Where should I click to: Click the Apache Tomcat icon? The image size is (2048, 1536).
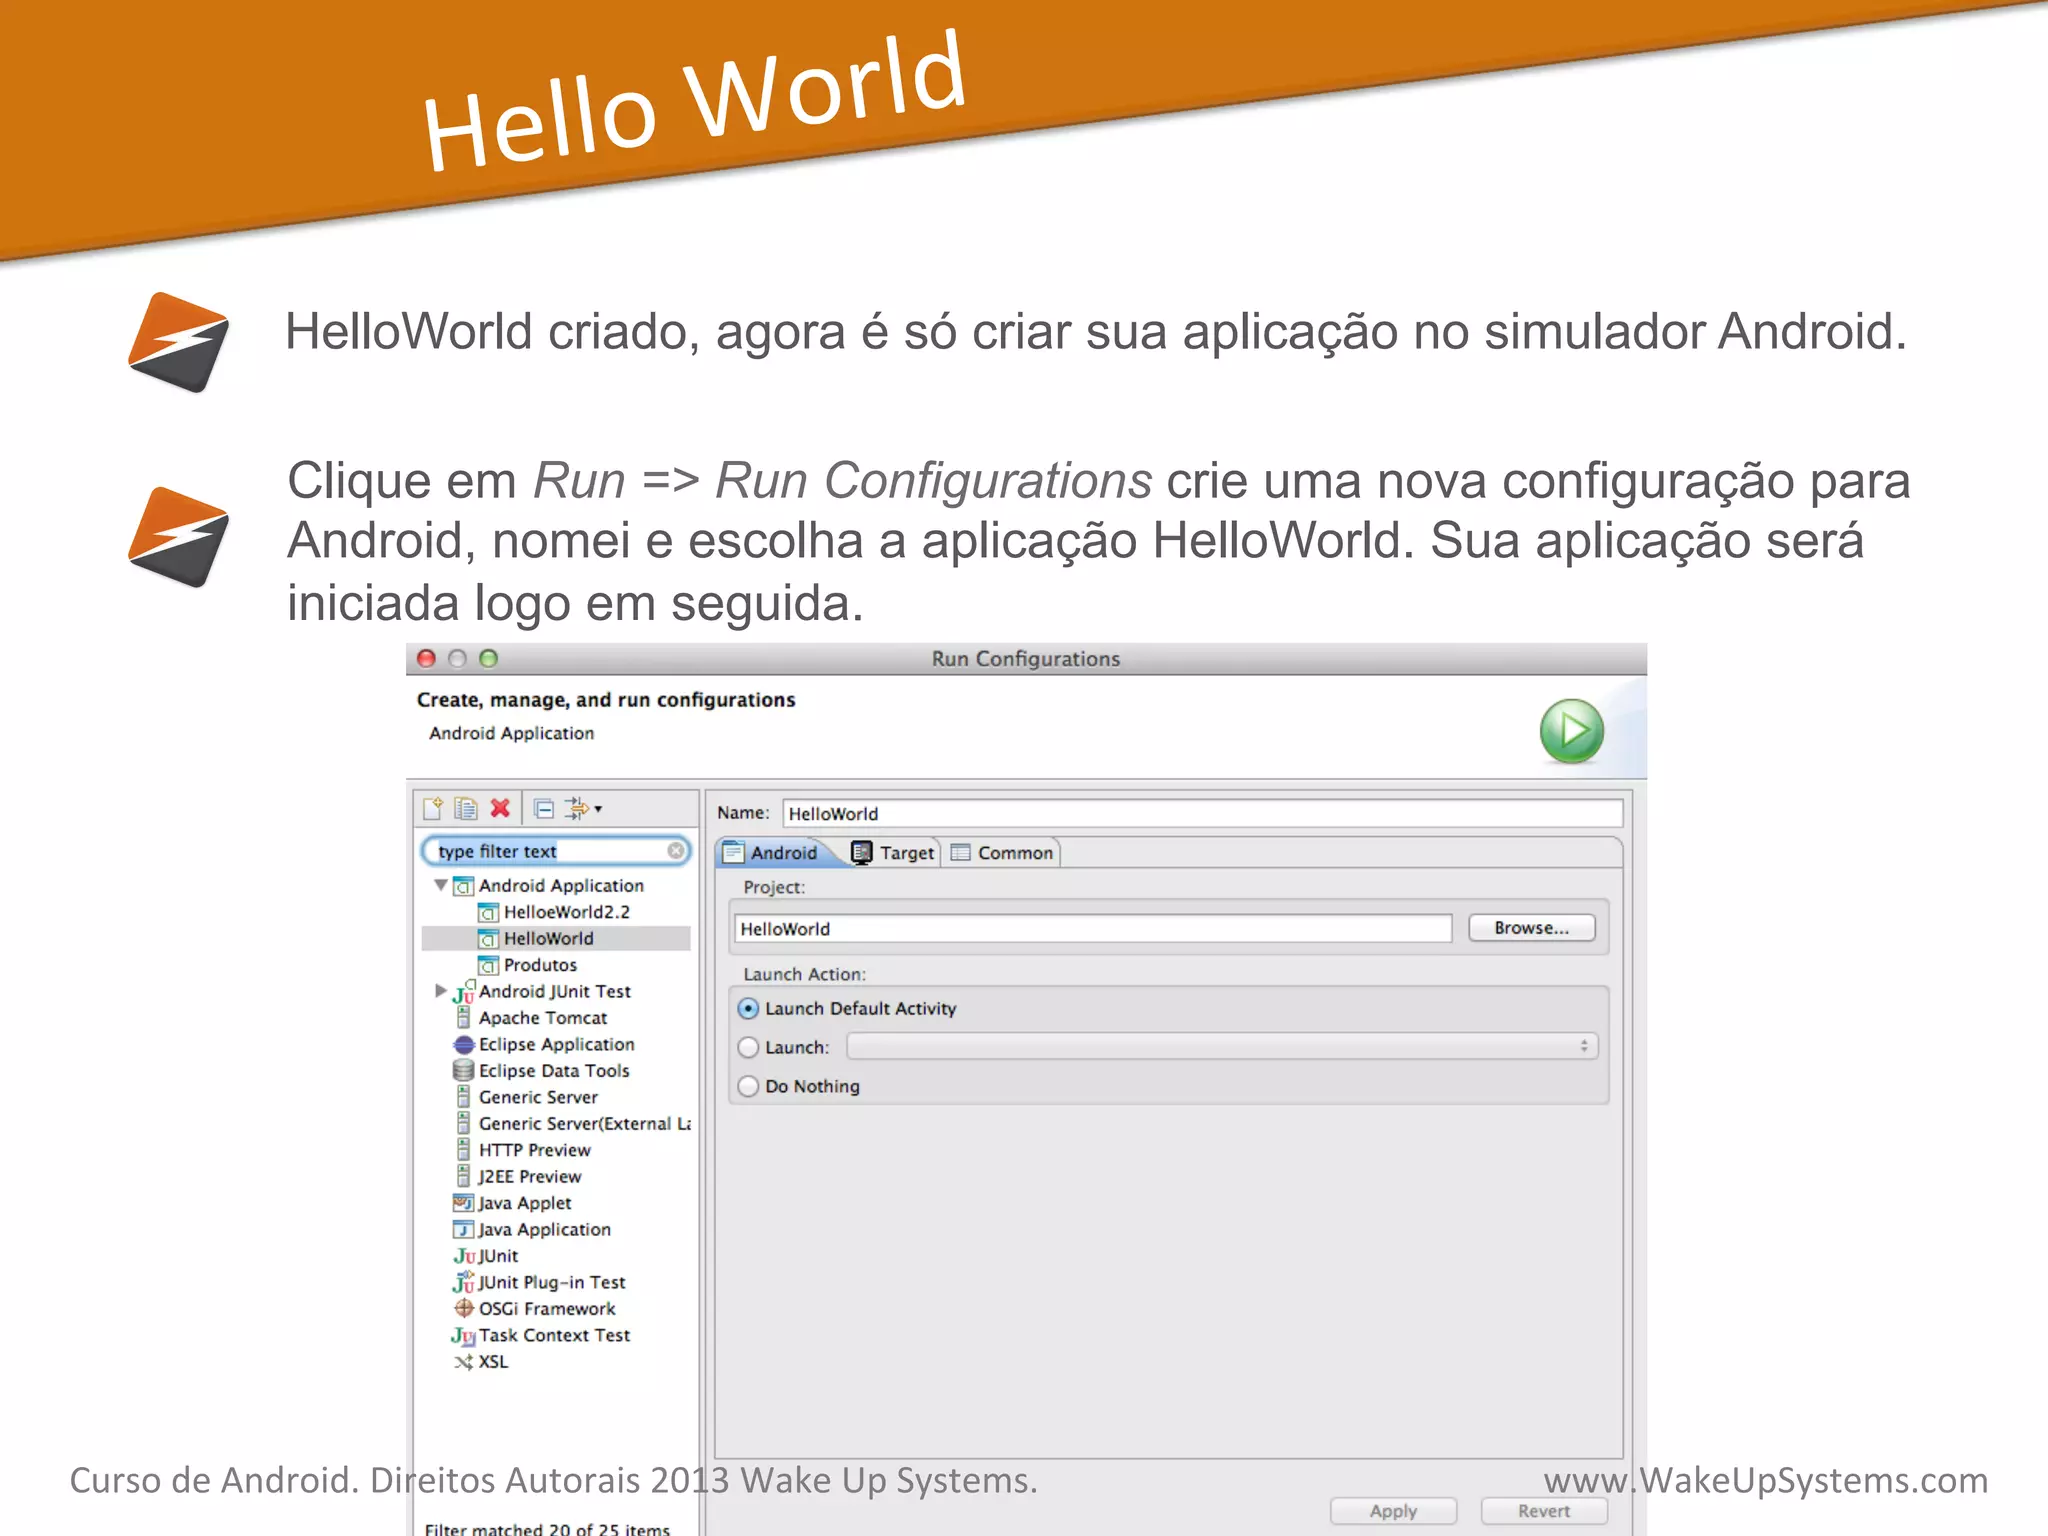(463, 1018)
